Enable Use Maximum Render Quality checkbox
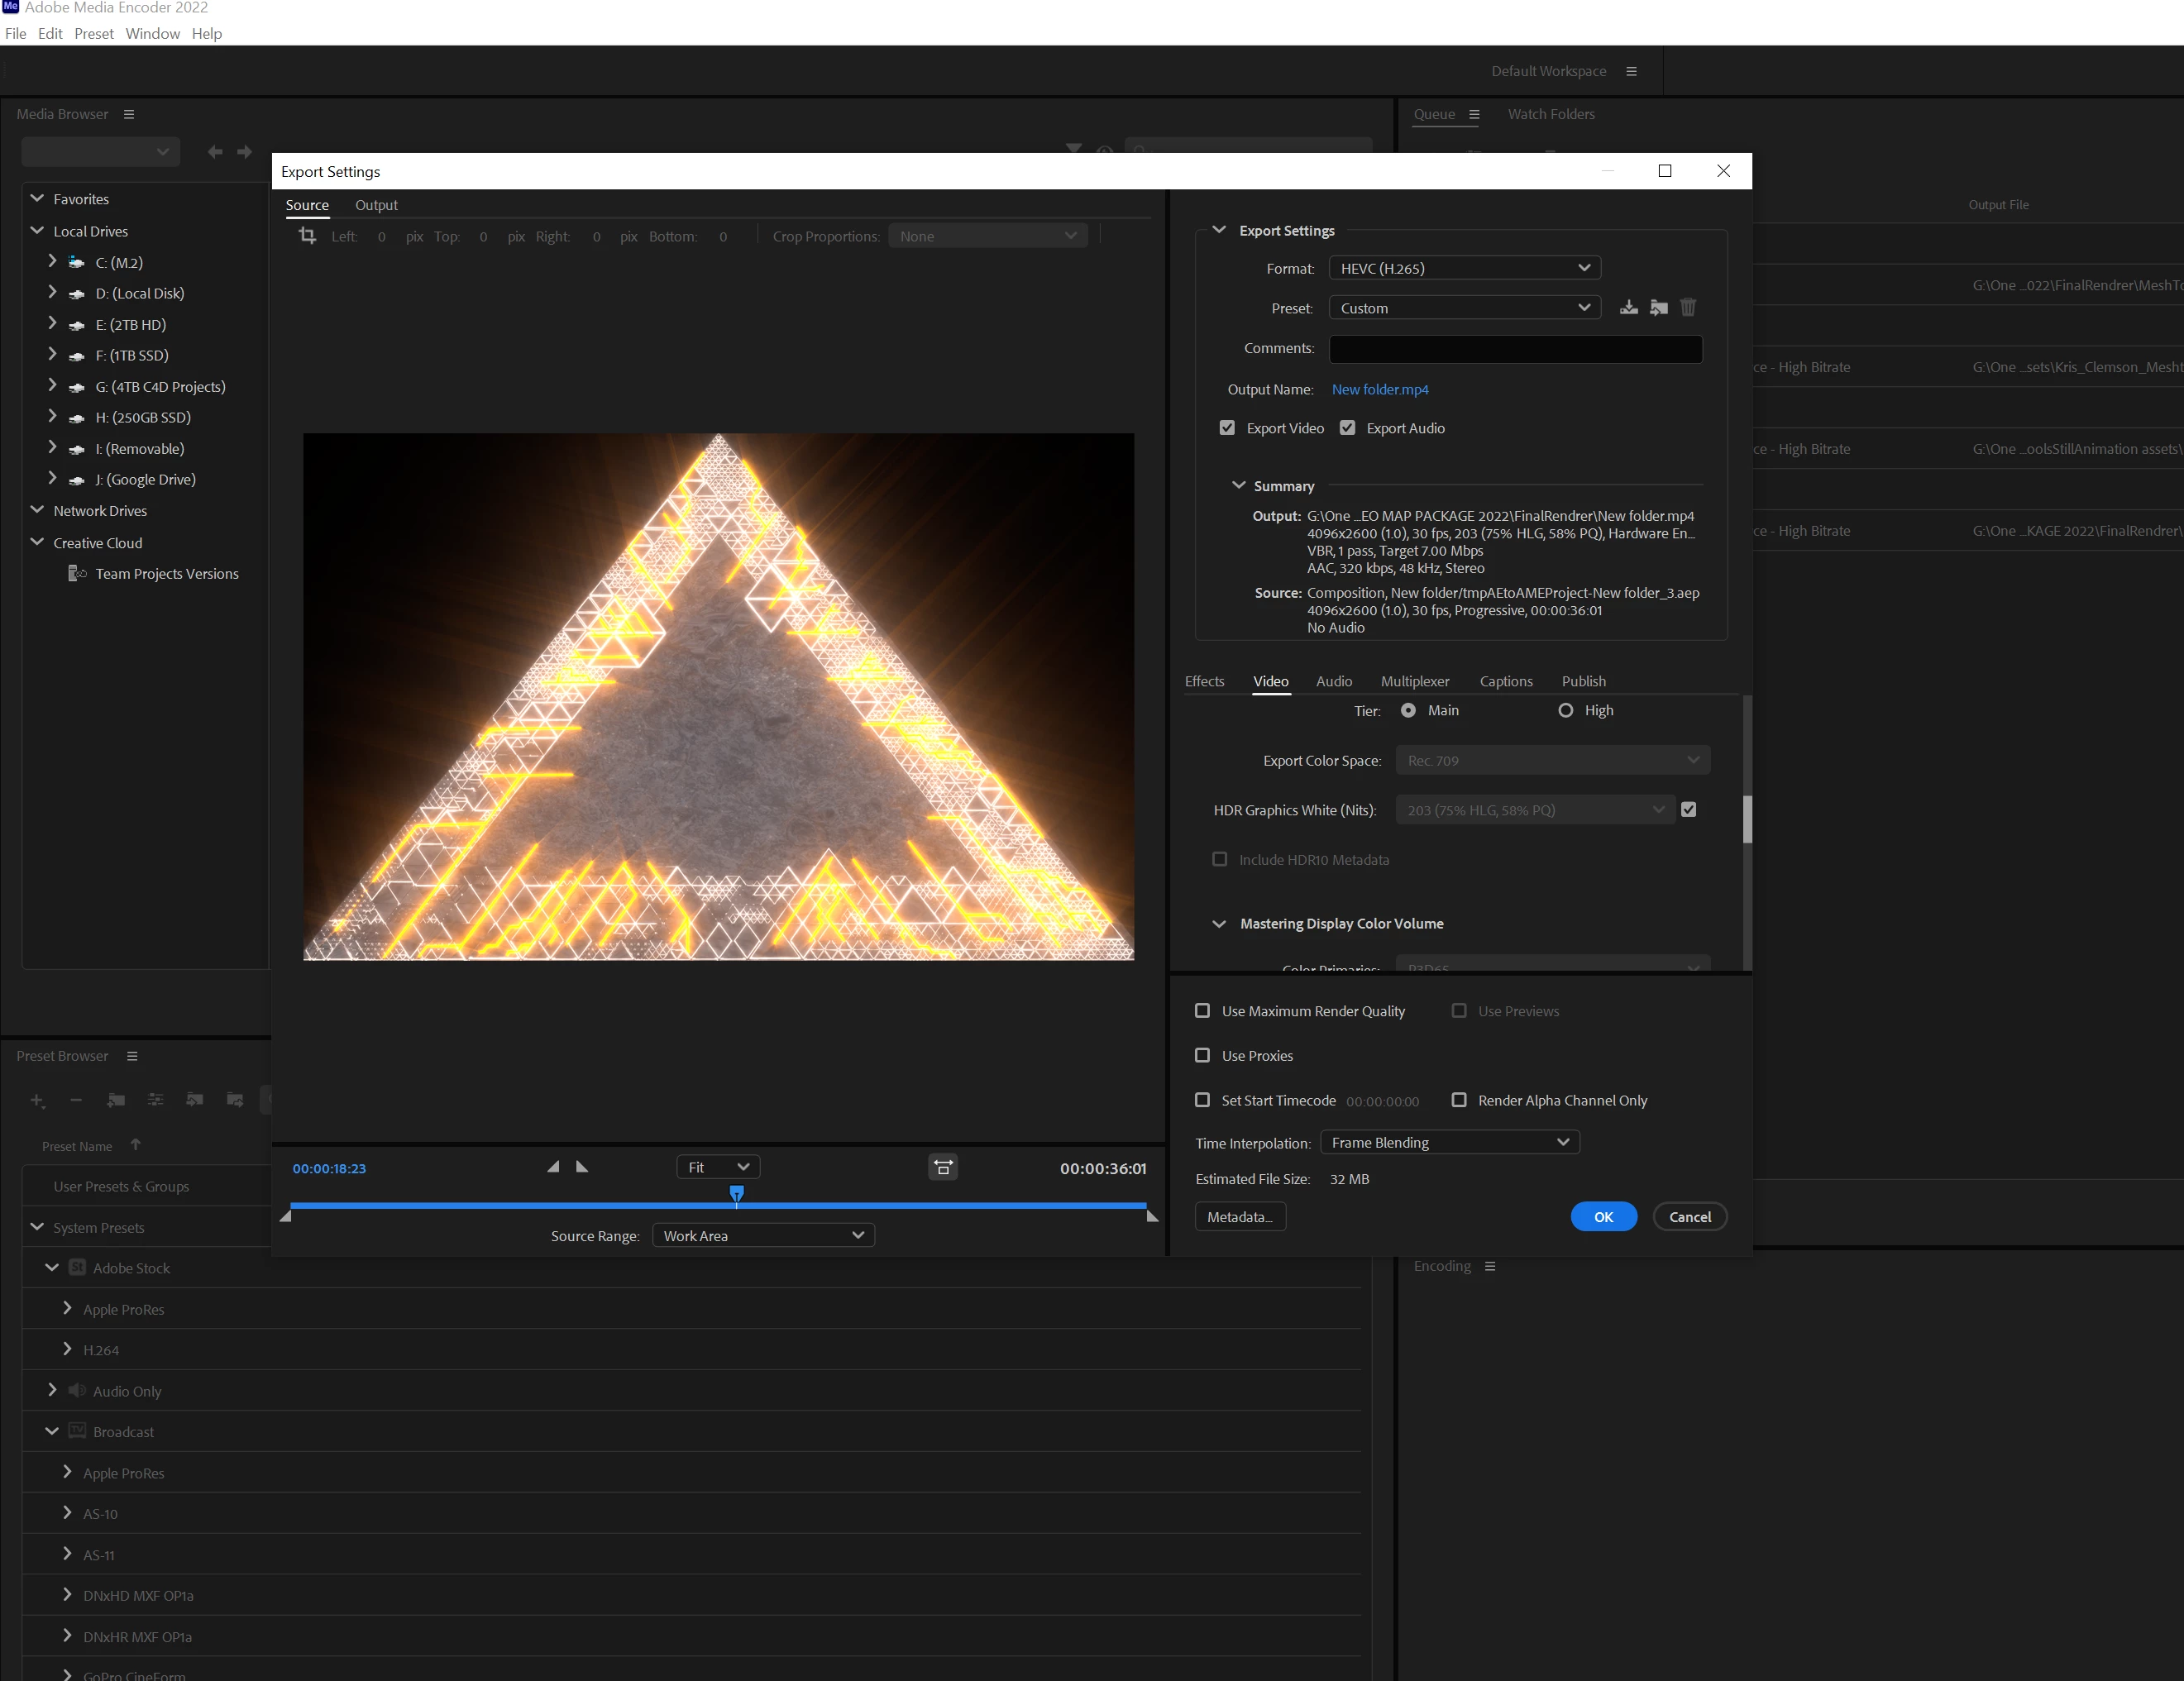 click(x=1202, y=1011)
